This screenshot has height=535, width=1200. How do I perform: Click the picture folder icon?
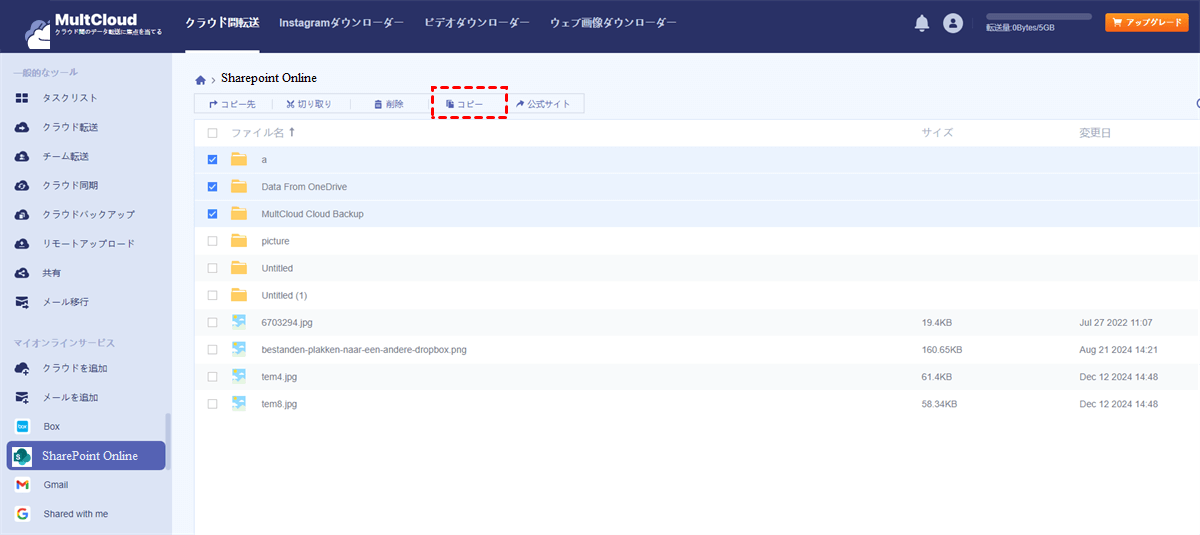point(238,241)
